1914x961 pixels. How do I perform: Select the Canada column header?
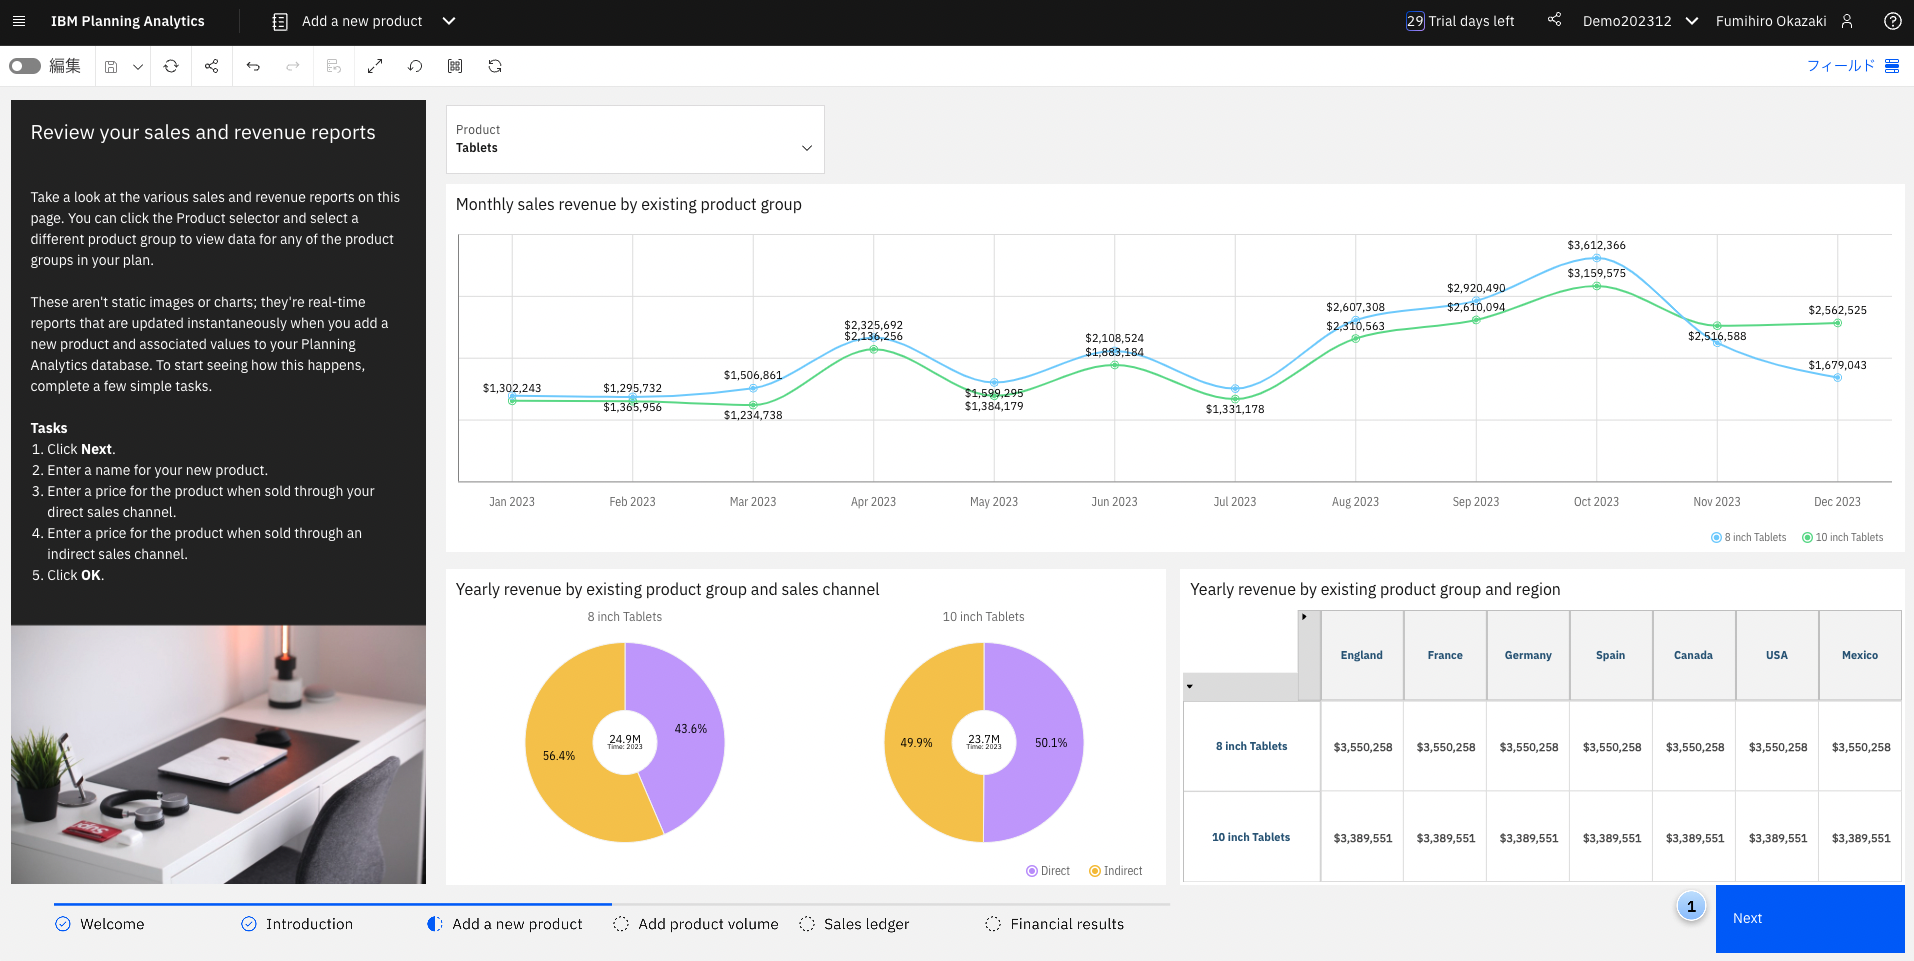point(1694,655)
